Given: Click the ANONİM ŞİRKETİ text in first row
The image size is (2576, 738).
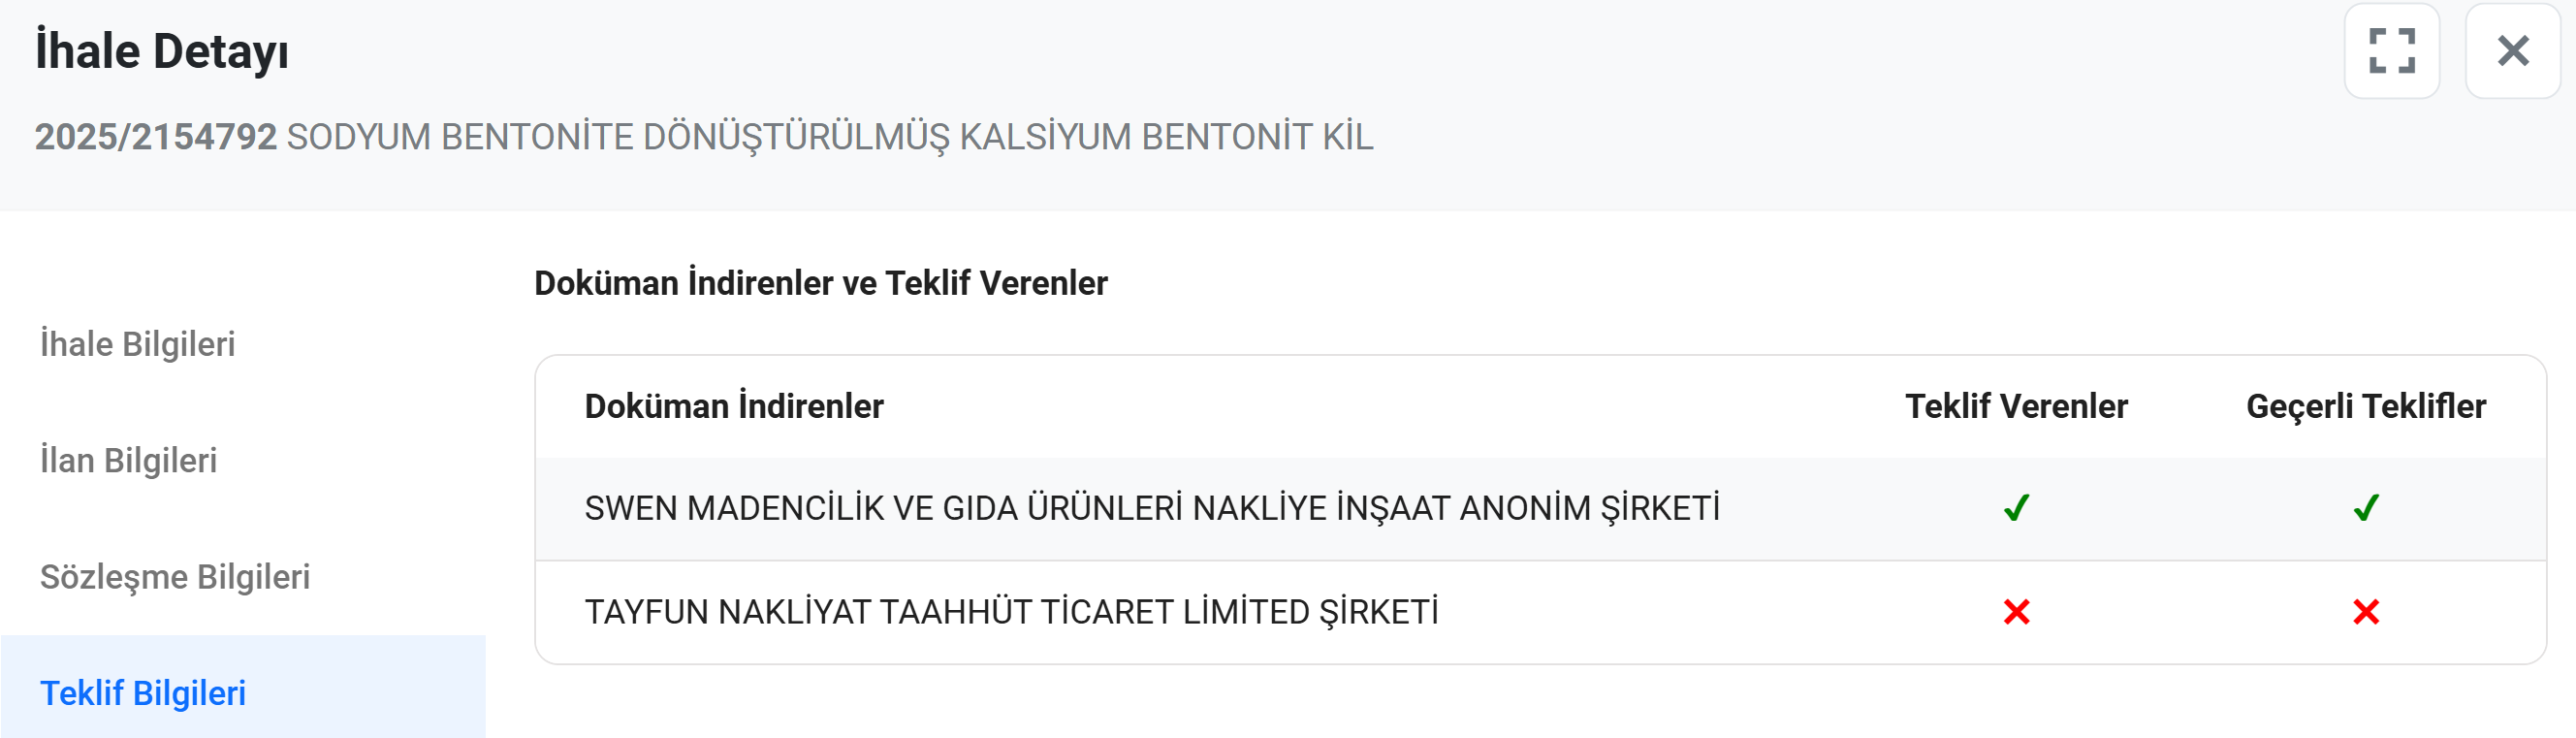Looking at the screenshot, I should 1590,508.
